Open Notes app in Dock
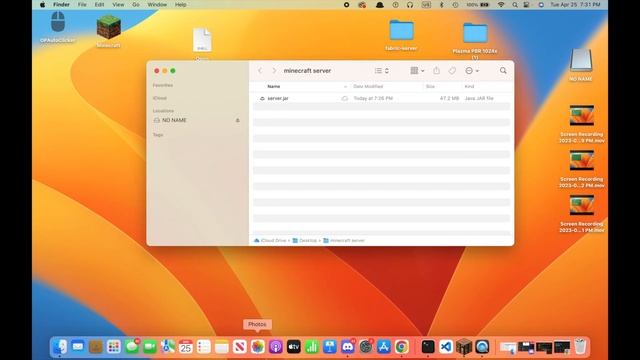Image resolution: width=640 pixels, height=360 pixels. [222, 347]
